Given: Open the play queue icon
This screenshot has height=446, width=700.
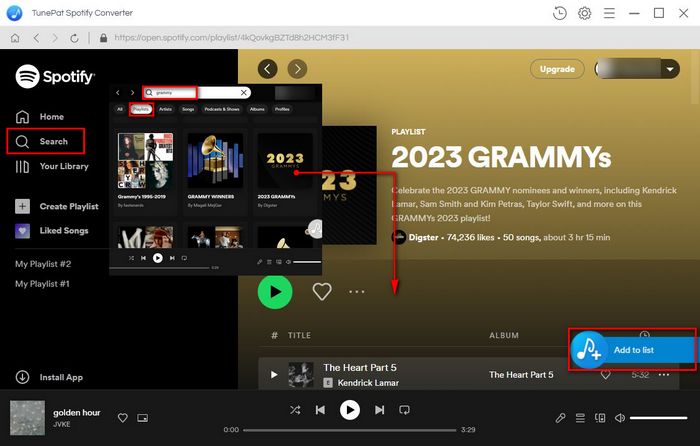Looking at the screenshot, I should coord(580,418).
